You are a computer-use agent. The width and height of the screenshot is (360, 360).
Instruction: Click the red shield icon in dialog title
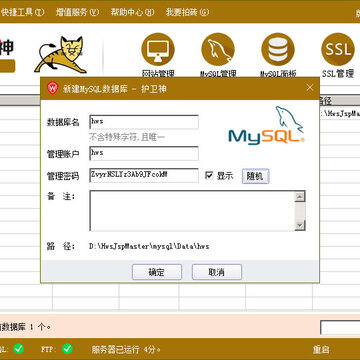(x=53, y=89)
